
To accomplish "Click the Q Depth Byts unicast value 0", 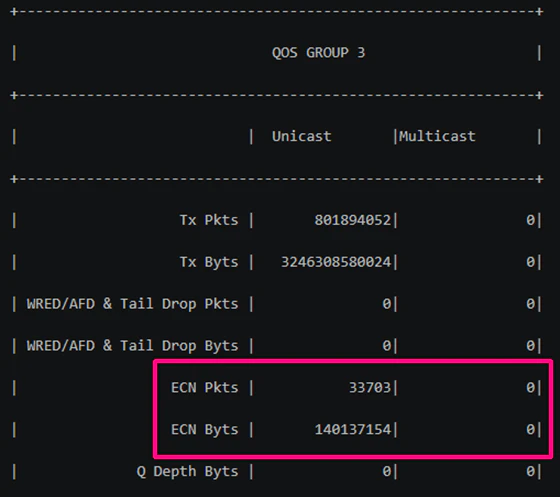I will point(387,471).
